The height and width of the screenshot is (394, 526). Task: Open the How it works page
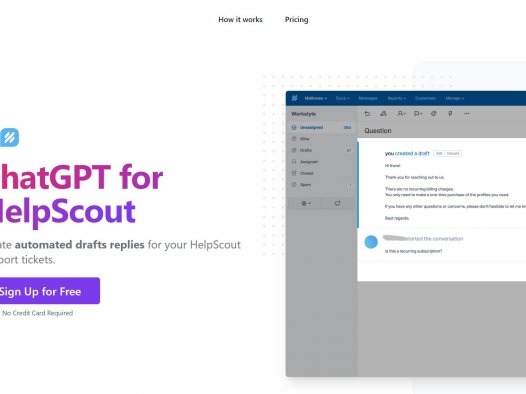tap(240, 20)
